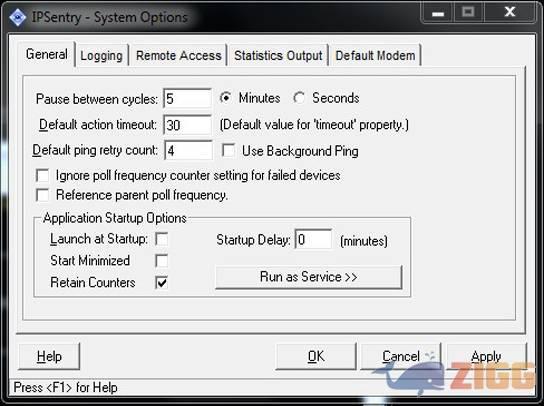Uncheck the Retain Counters checkbox
The width and height of the screenshot is (544, 406).
(x=162, y=282)
